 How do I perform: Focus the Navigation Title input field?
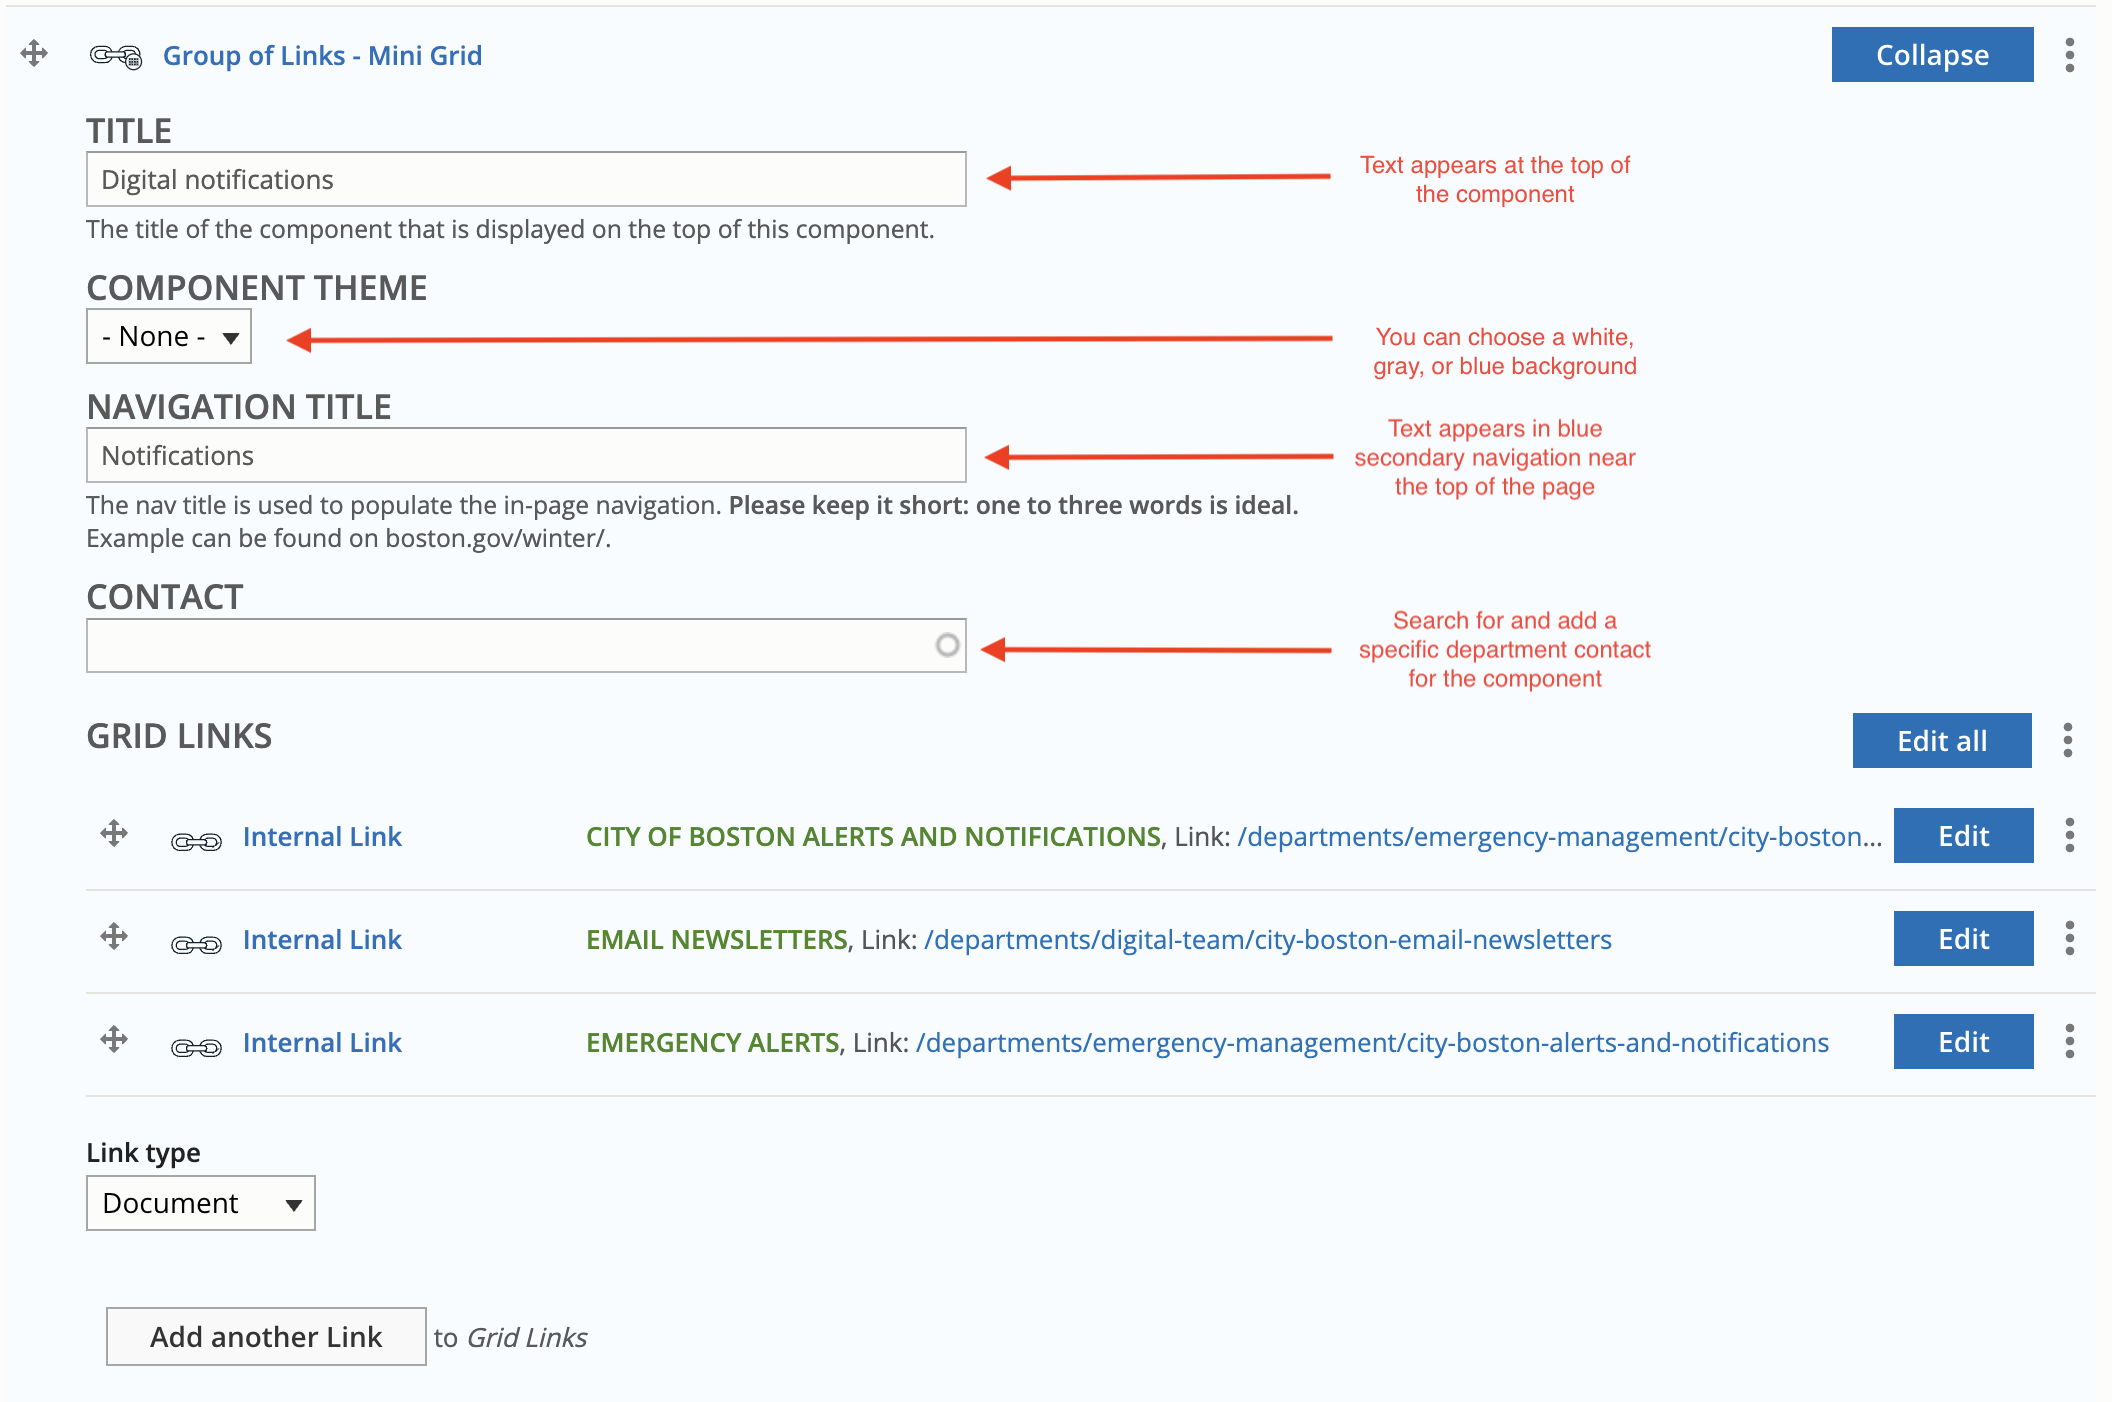pyautogui.click(x=526, y=456)
